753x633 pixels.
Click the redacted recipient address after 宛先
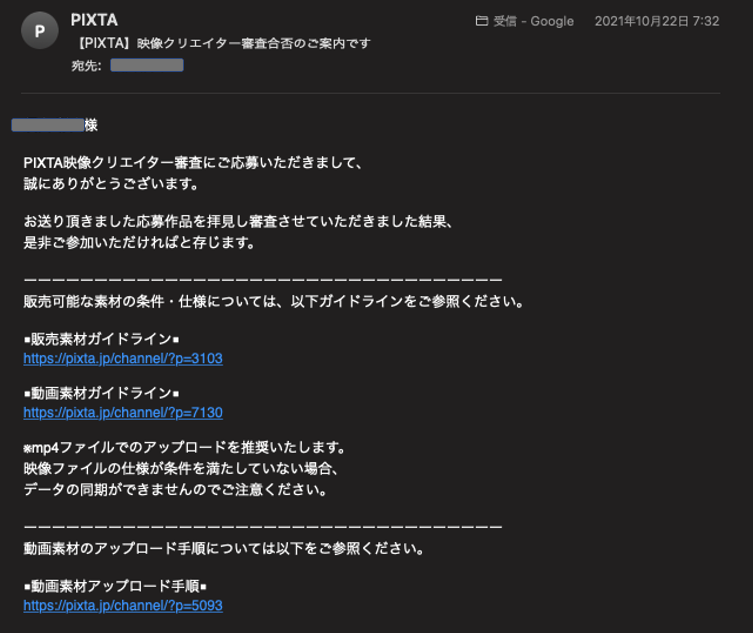point(147,65)
